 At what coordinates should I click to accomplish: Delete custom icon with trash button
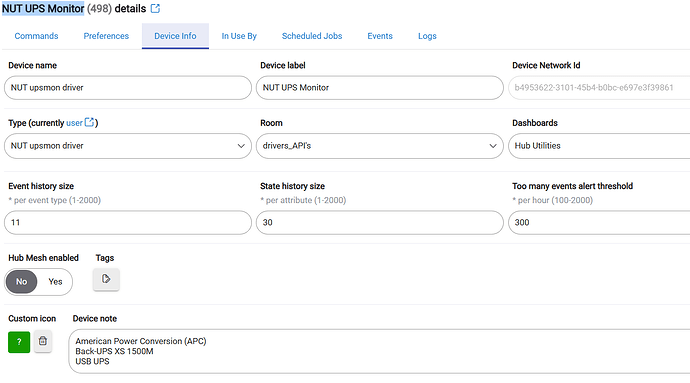[43, 341]
